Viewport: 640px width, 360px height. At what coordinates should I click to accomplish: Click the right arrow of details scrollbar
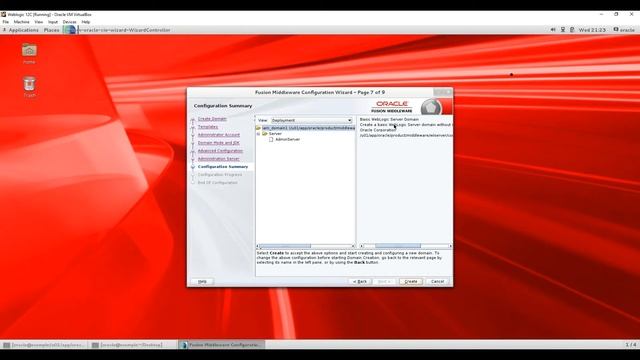tap(450, 246)
